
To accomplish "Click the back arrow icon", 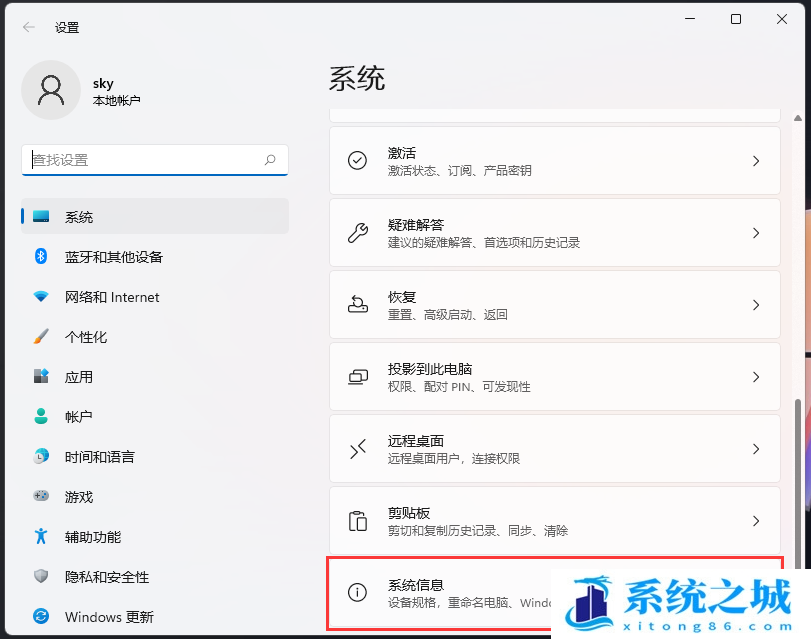I will point(29,27).
